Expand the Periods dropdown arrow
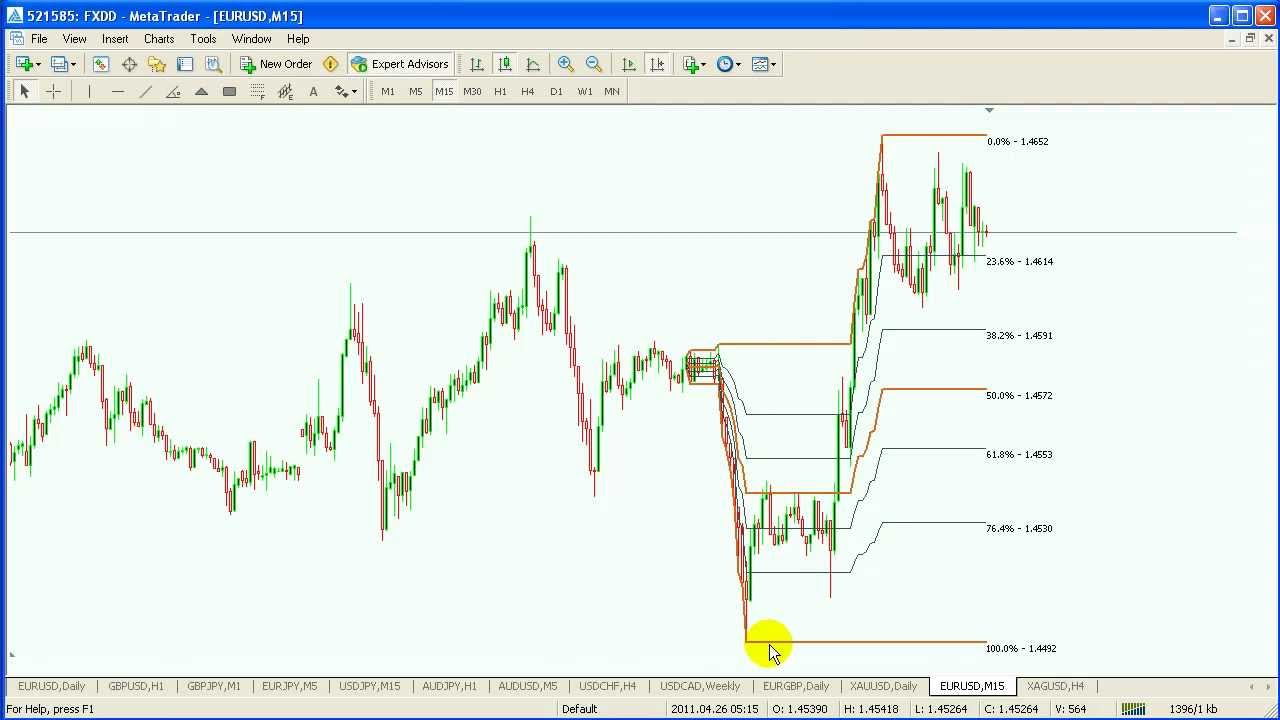Viewport: 1280px width, 720px height. [x=738, y=64]
